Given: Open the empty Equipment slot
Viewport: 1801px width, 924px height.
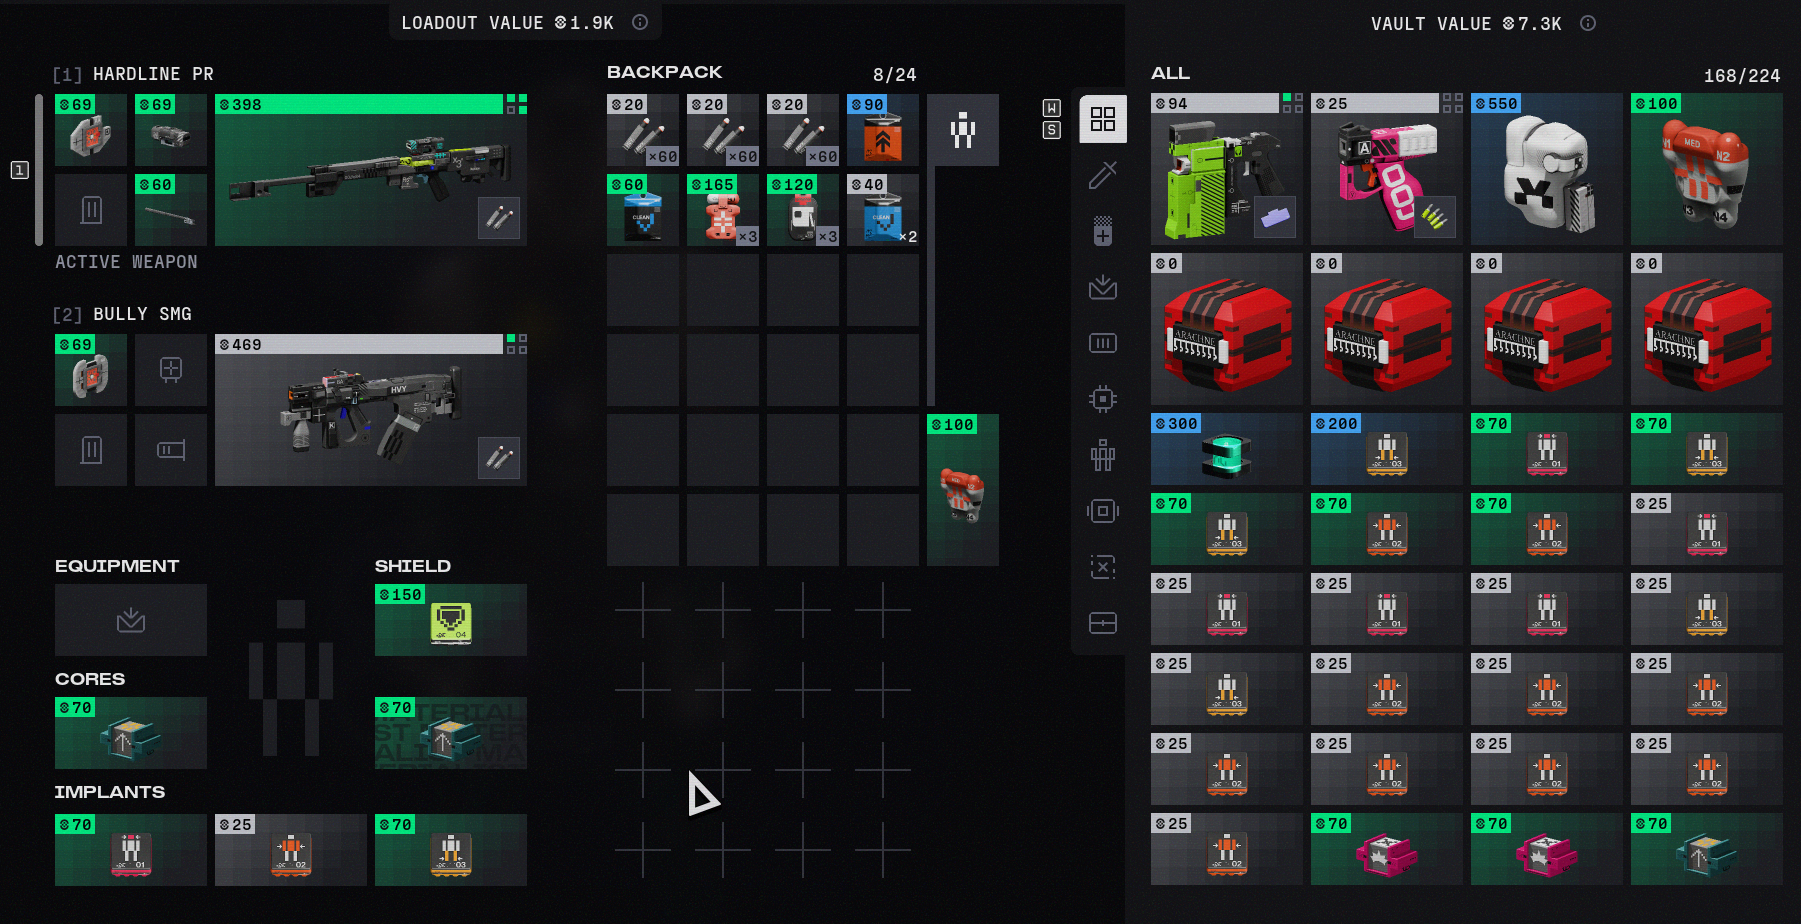Looking at the screenshot, I should (x=131, y=620).
